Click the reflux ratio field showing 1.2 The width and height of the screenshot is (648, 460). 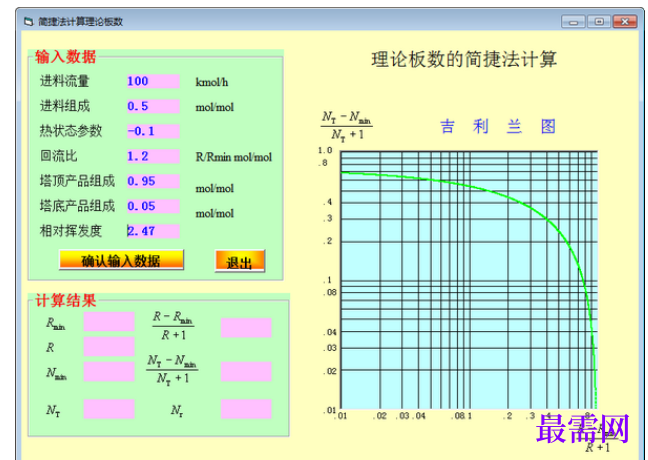[x=153, y=156]
